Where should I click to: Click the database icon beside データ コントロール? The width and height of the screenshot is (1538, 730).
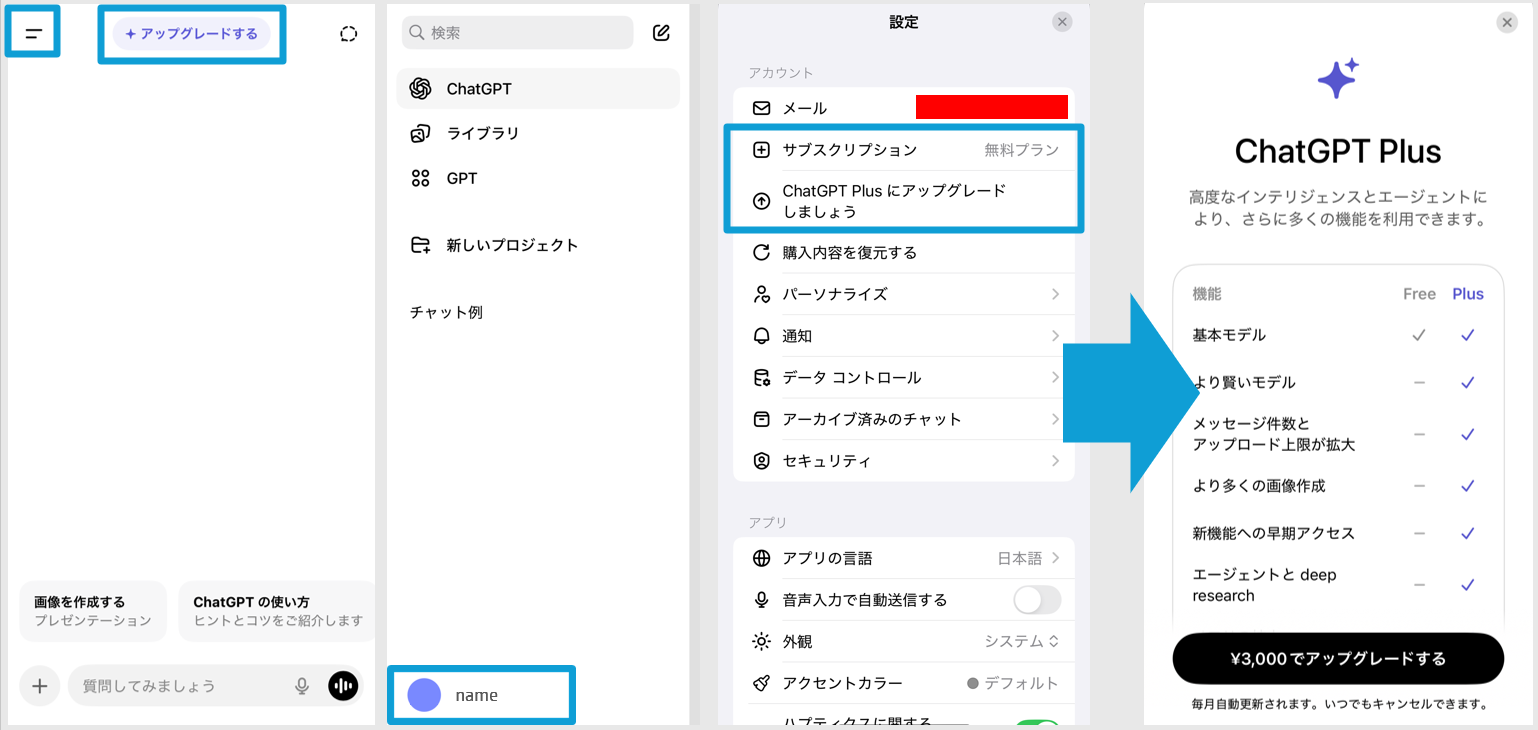(762, 377)
